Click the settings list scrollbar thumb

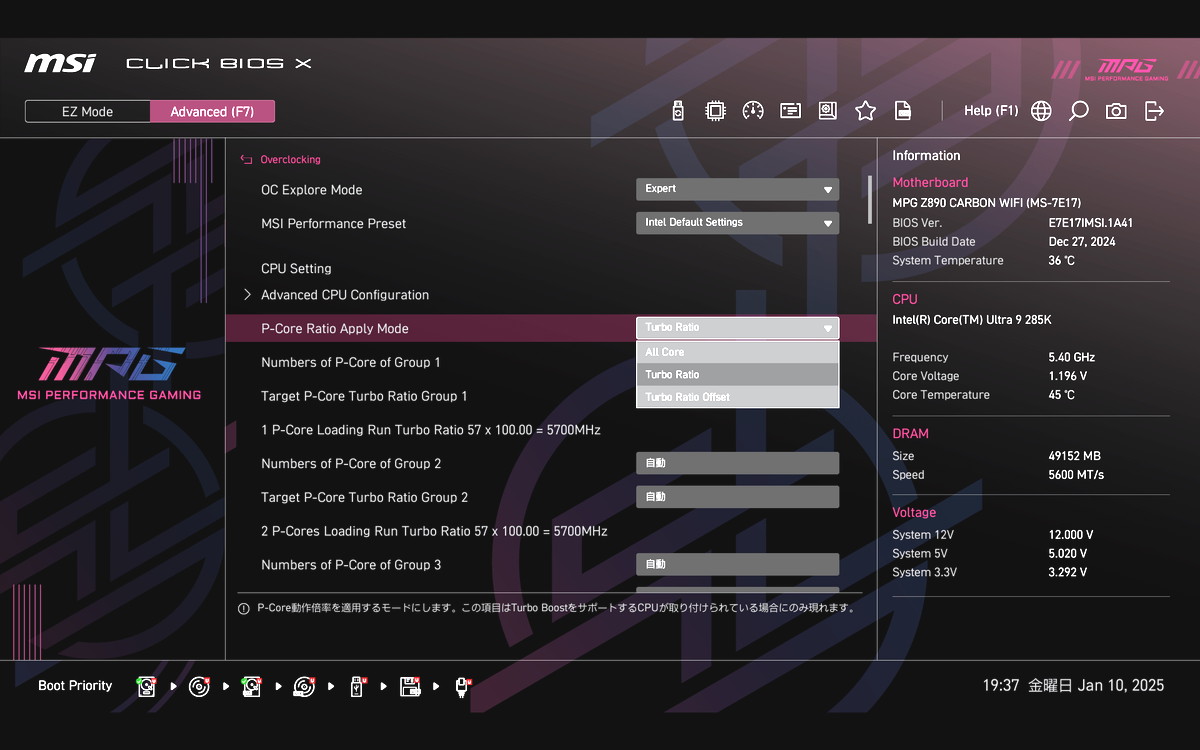point(870,199)
